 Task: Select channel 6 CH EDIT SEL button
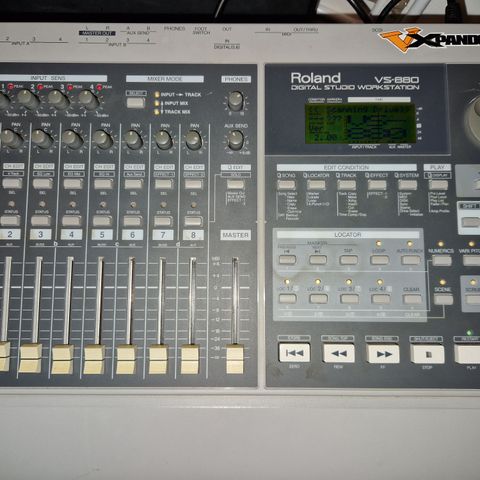[x=133, y=184]
